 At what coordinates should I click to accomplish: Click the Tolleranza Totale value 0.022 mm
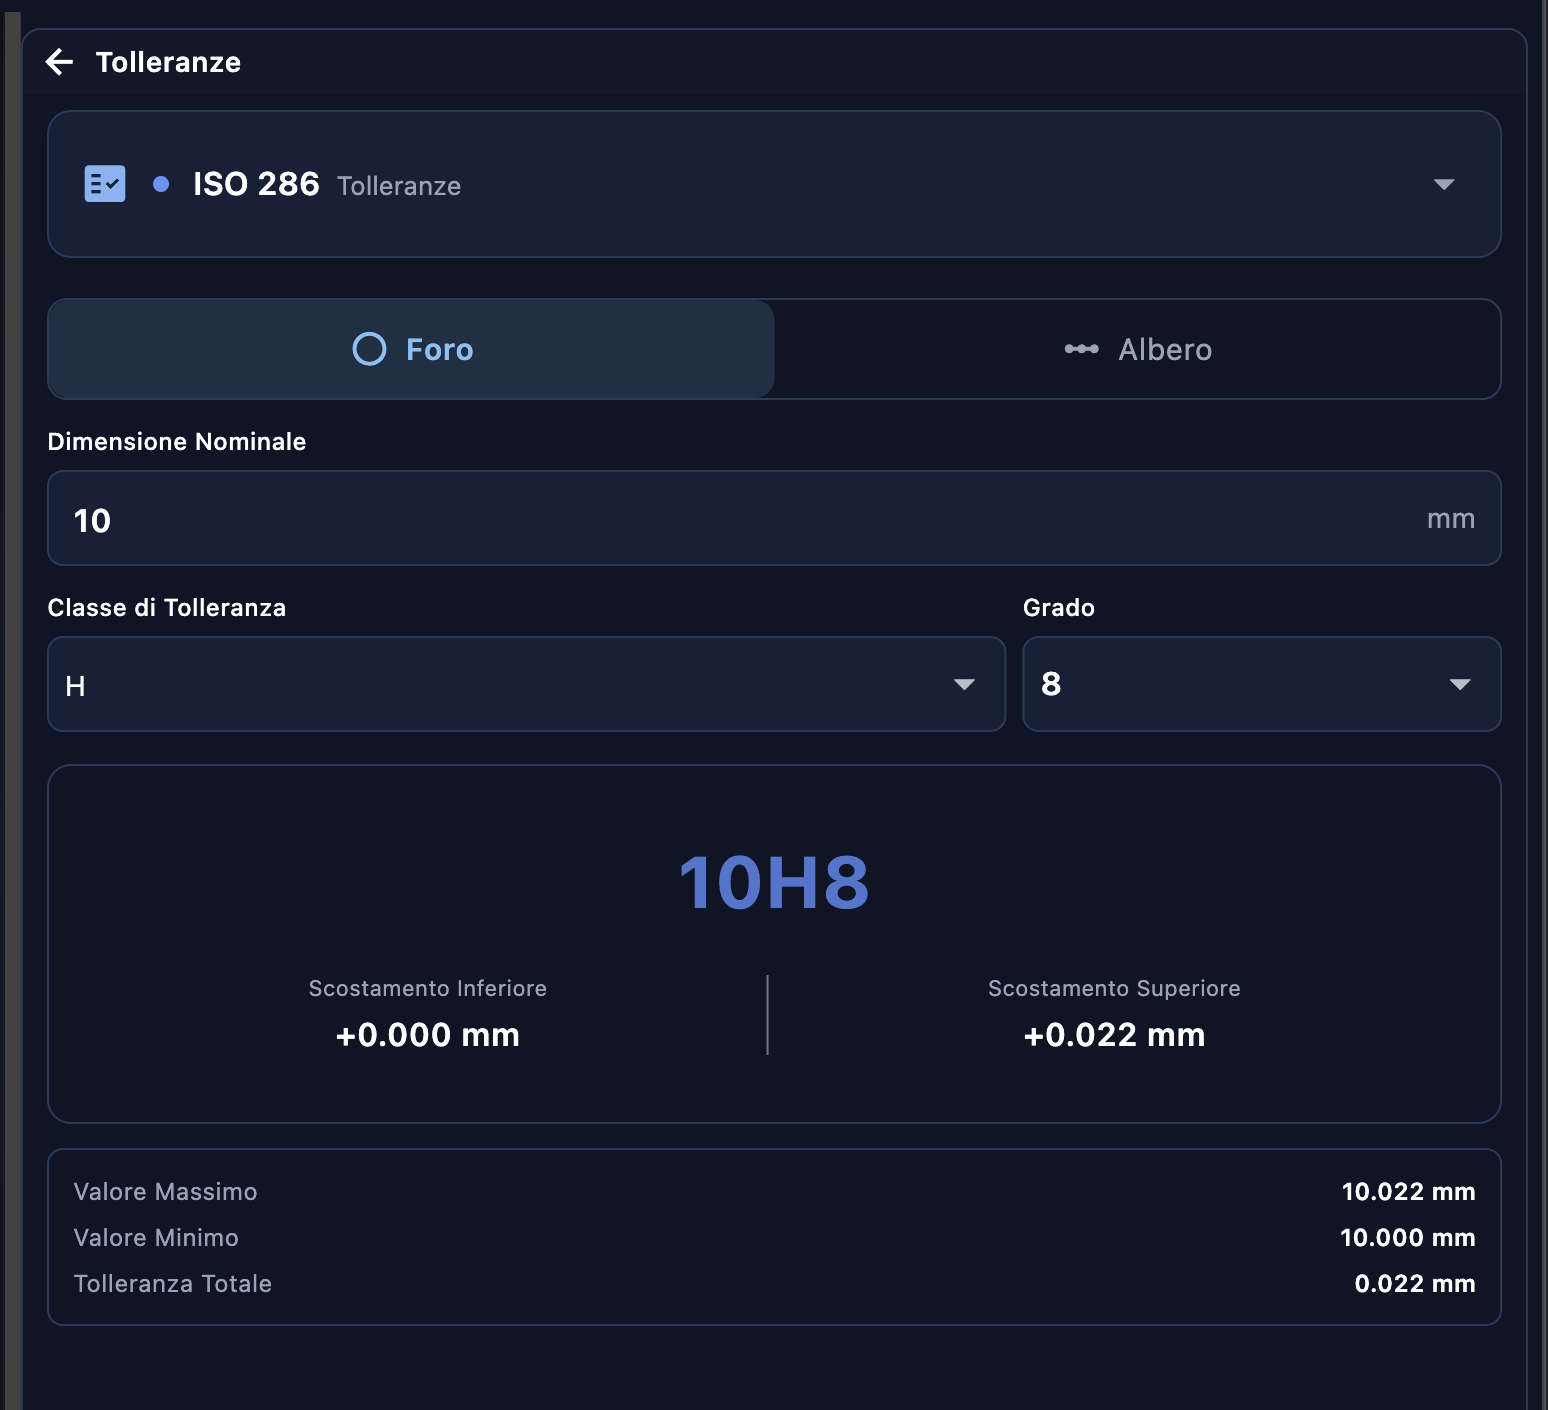click(x=1415, y=1284)
